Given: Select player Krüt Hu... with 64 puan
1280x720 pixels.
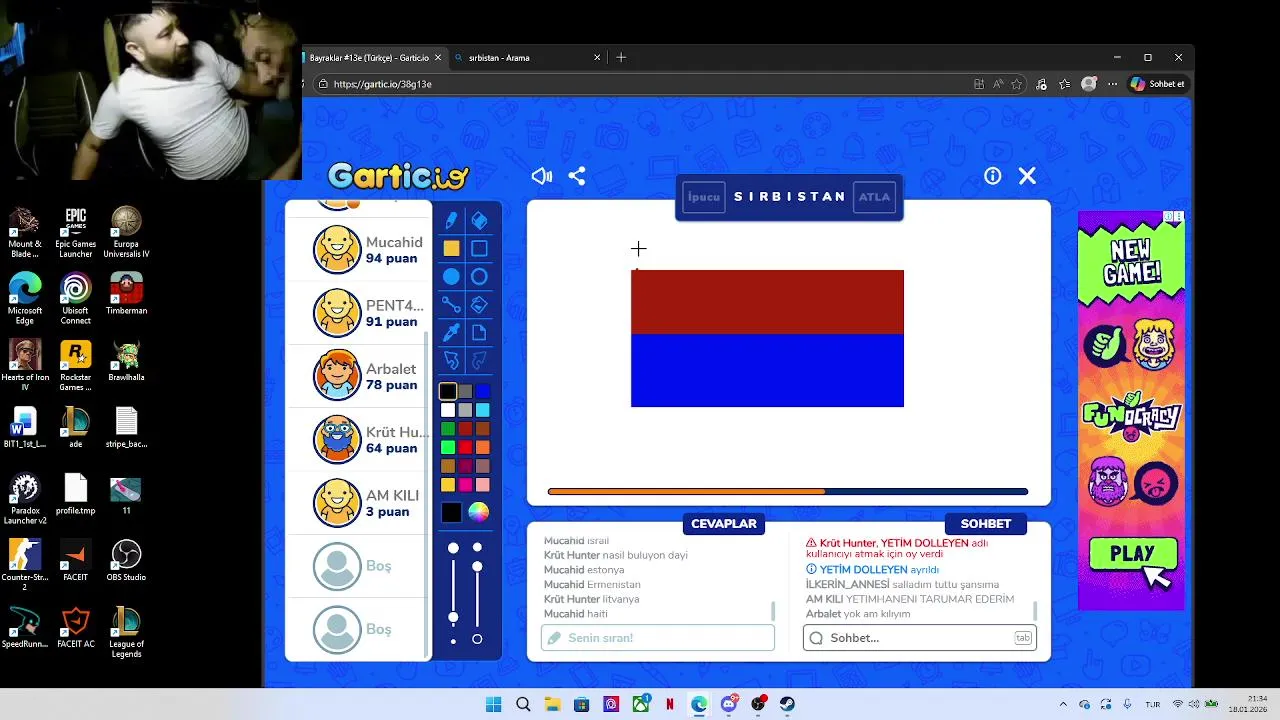Looking at the screenshot, I should (x=358, y=439).
